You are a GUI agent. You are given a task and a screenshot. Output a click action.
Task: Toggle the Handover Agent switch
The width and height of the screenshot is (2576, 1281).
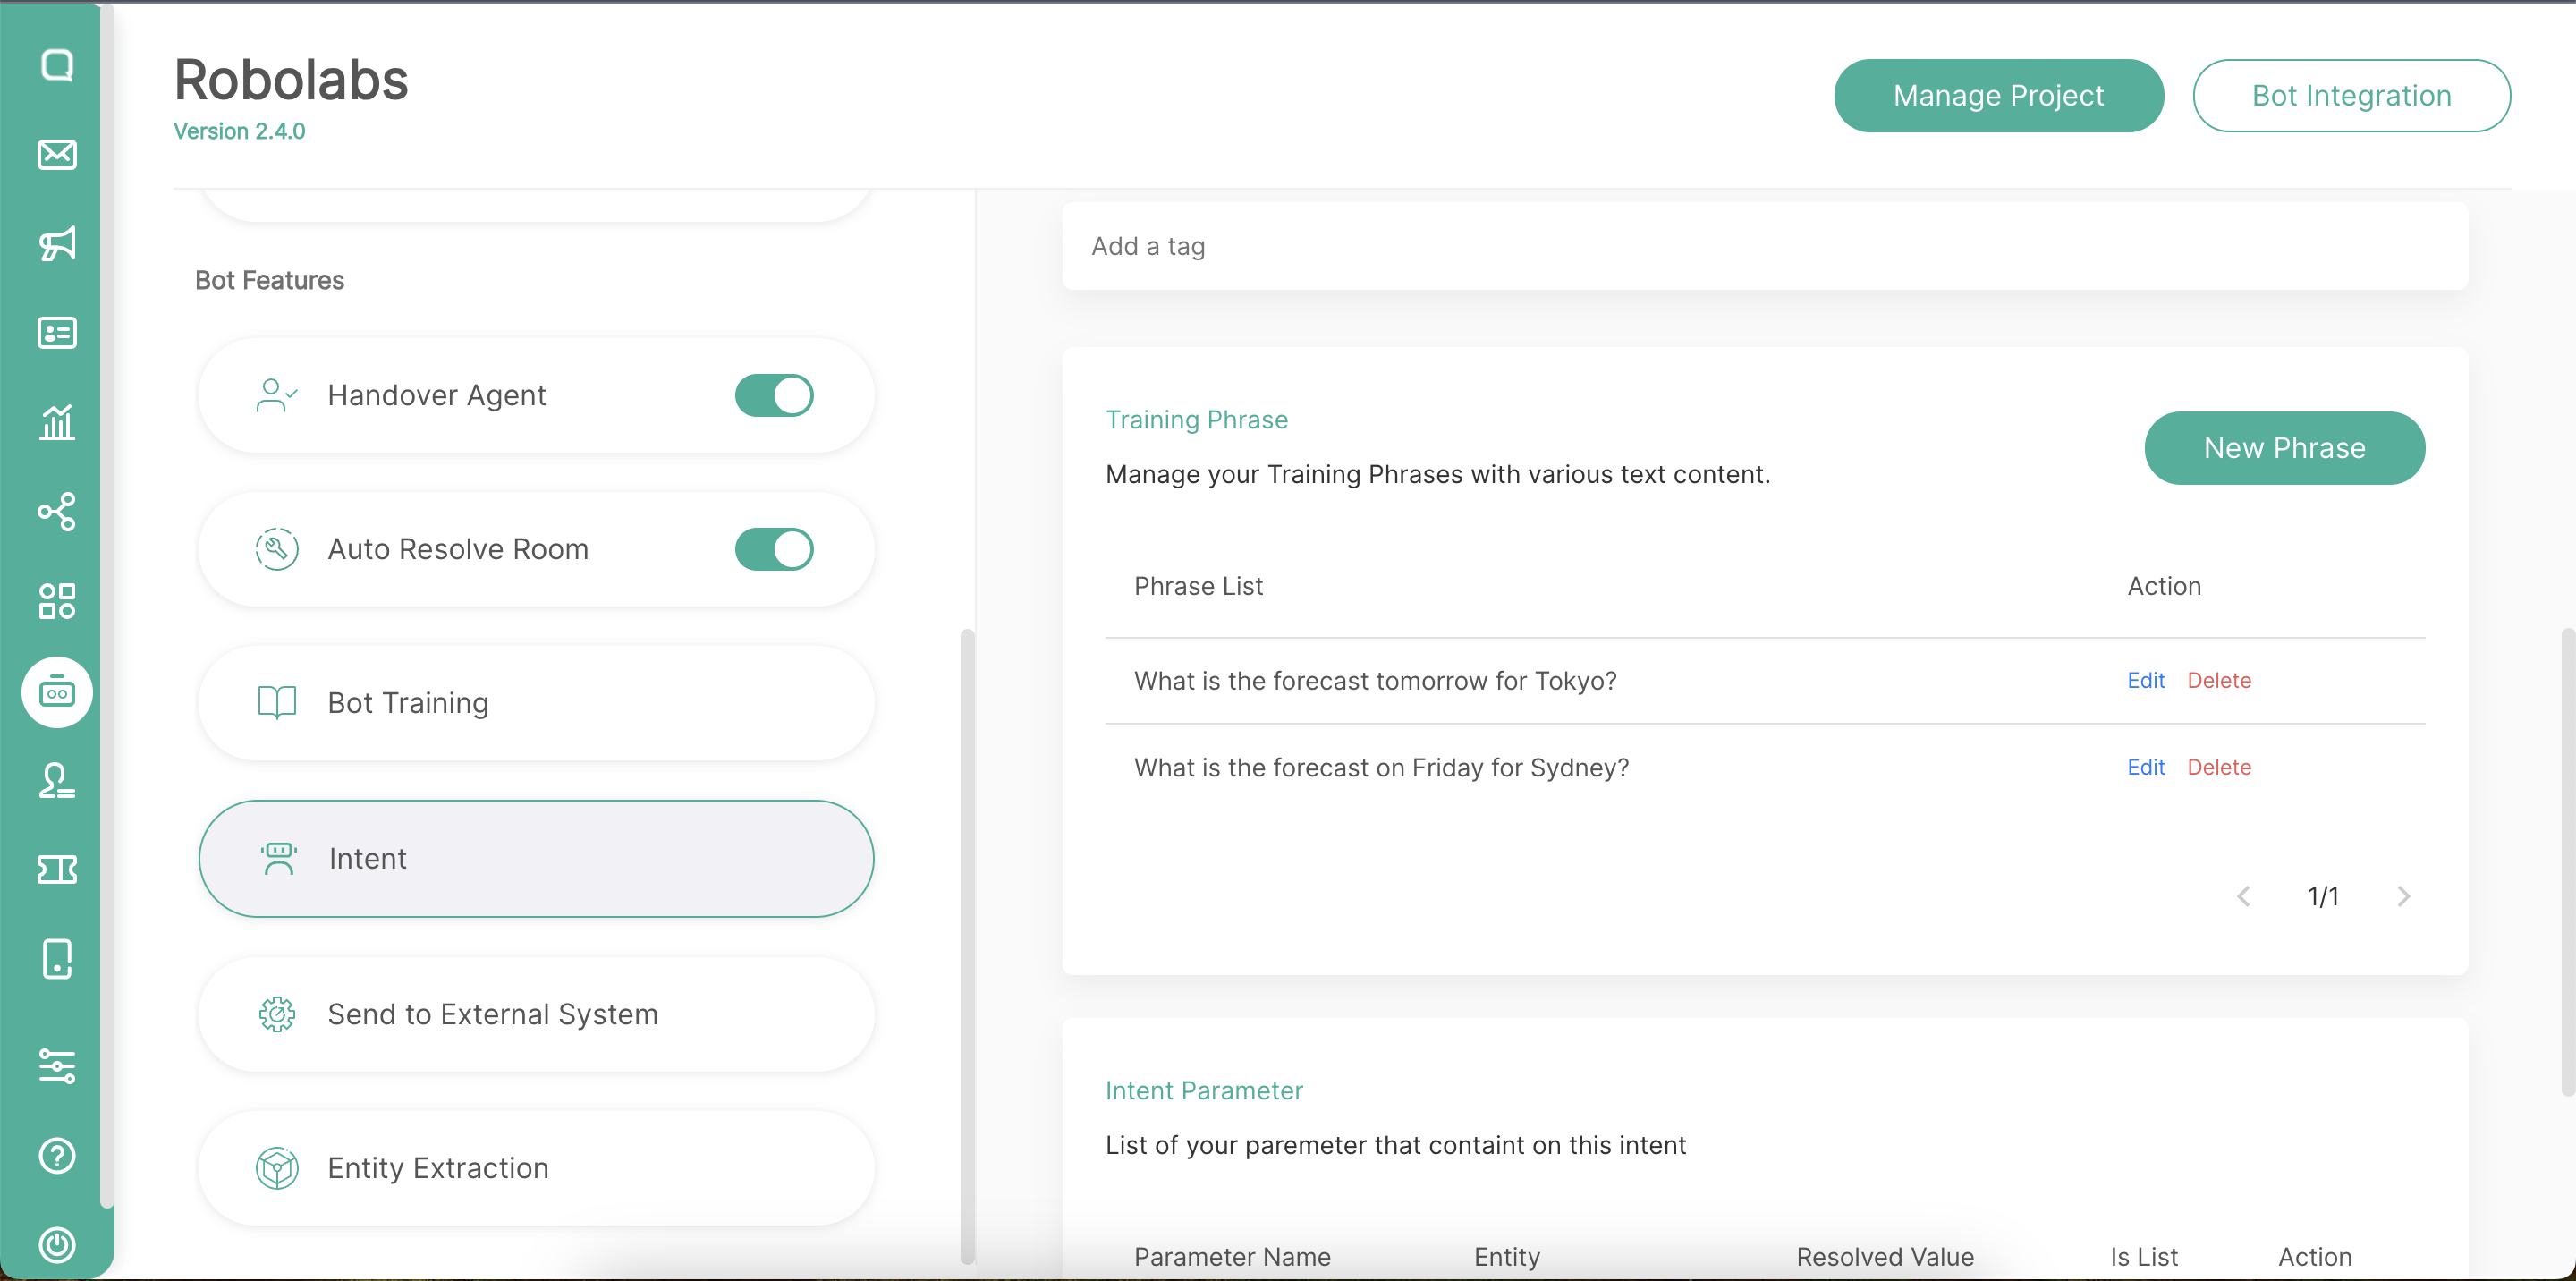(774, 396)
